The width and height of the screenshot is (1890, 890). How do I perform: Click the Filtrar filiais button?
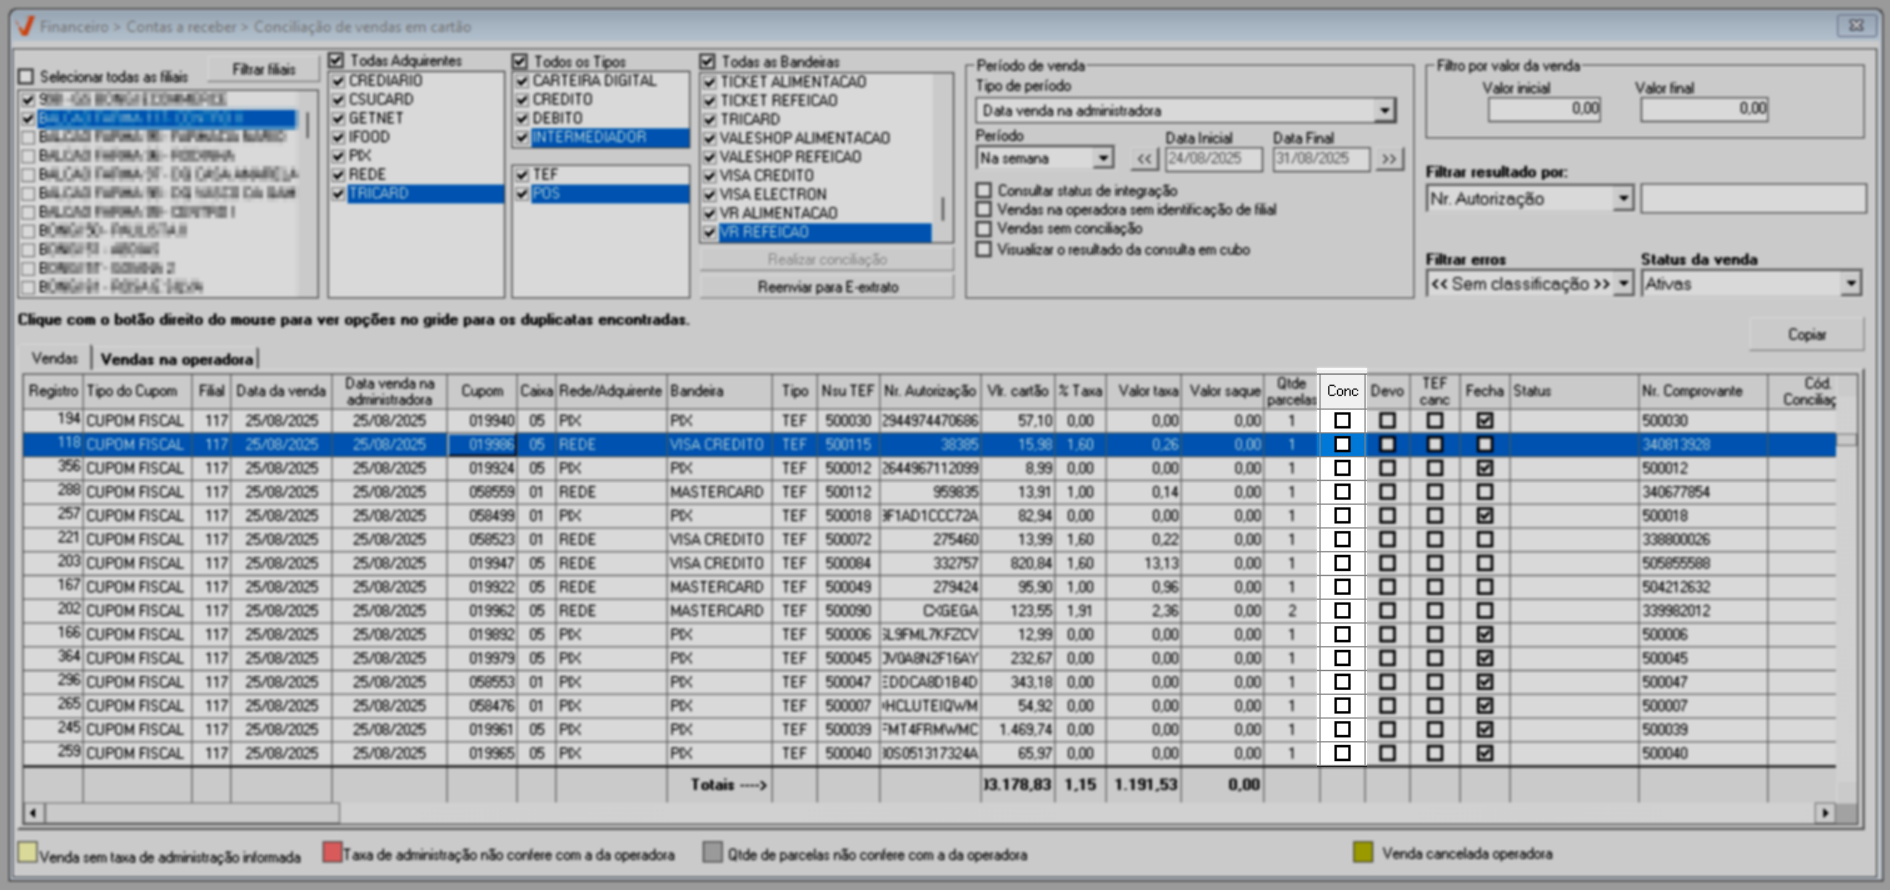click(x=263, y=69)
